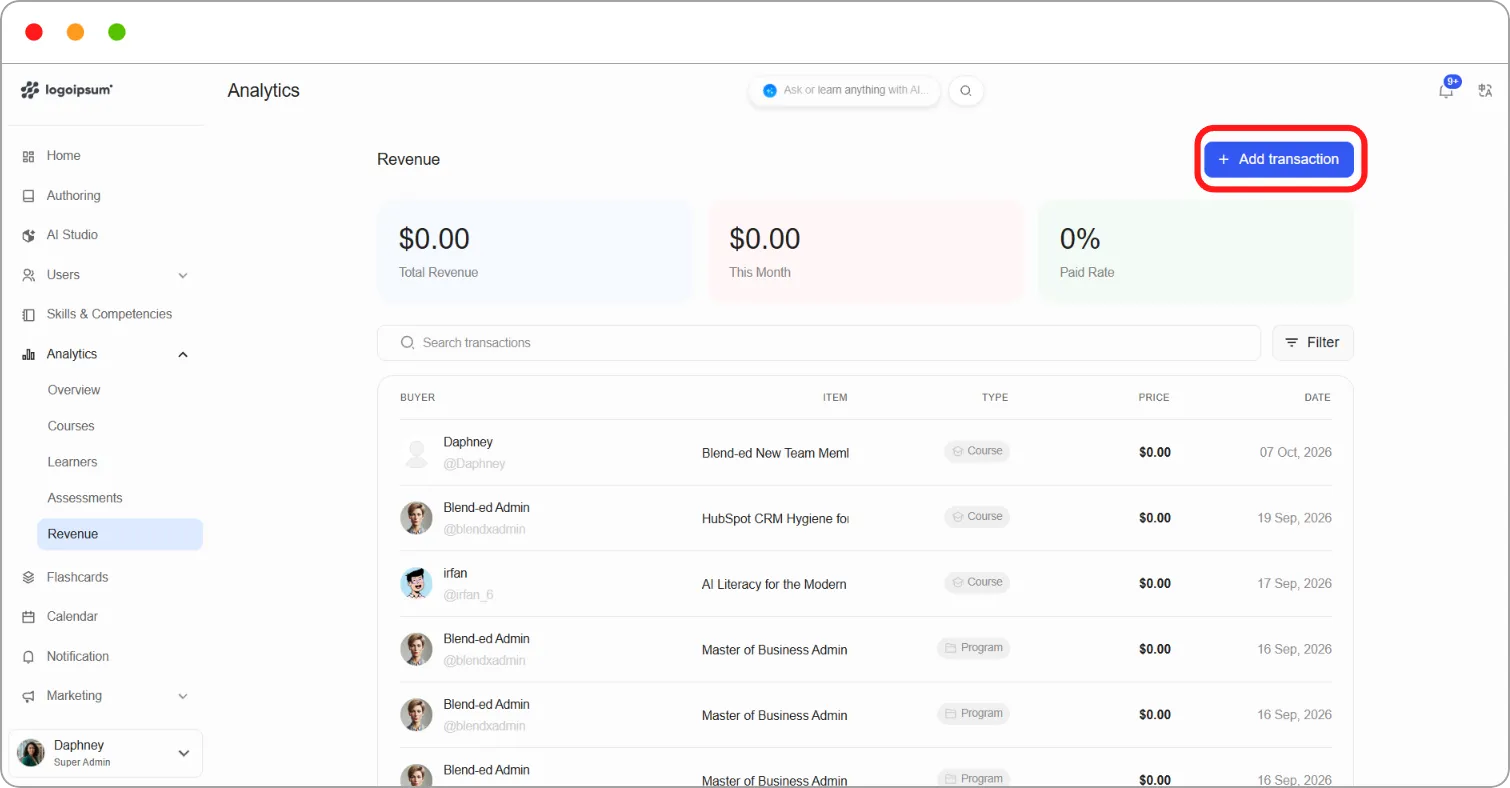Click Course tag in Daphney row

(x=977, y=451)
